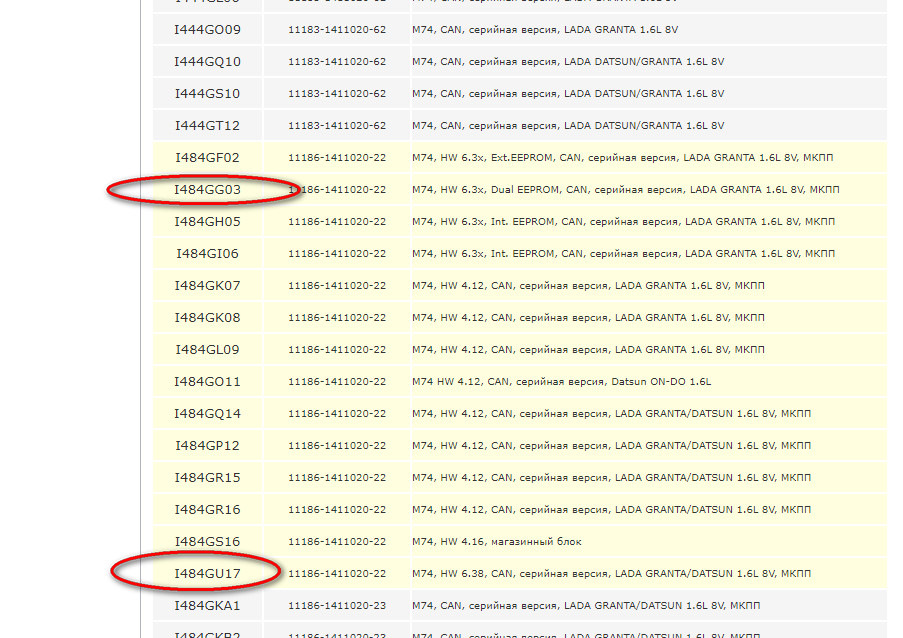Select the HW 4.16 магазинный блок description
The width and height of the screenshot is (903, 638).
tap(496, 542)
